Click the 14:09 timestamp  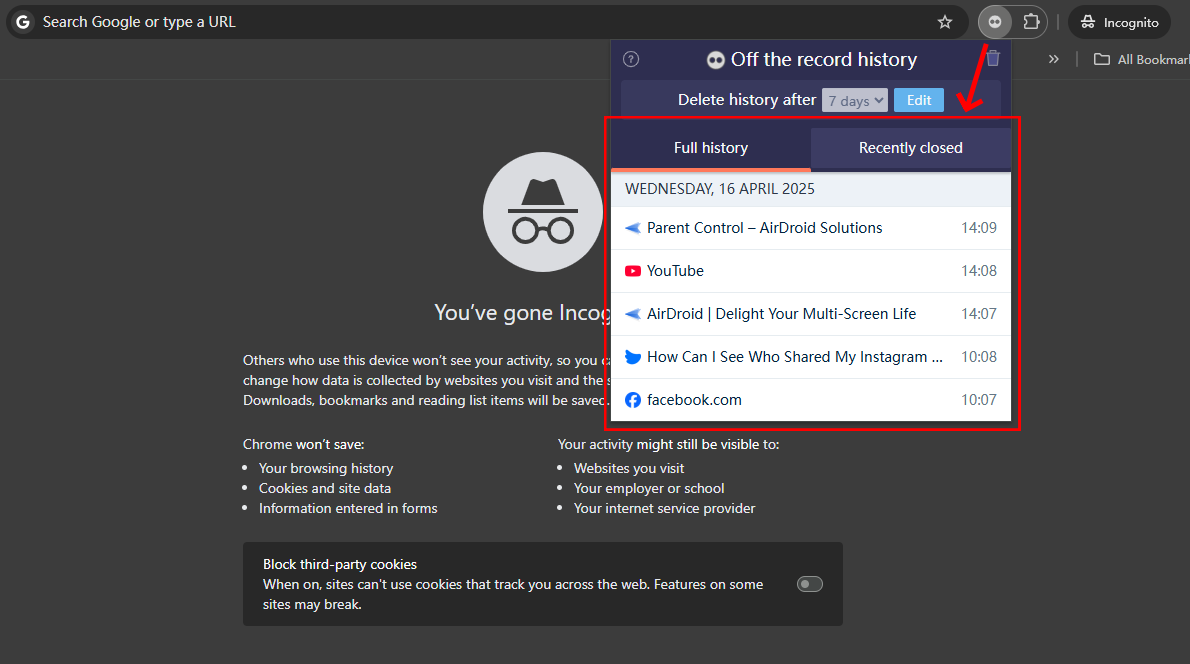(x=979, y=228)
